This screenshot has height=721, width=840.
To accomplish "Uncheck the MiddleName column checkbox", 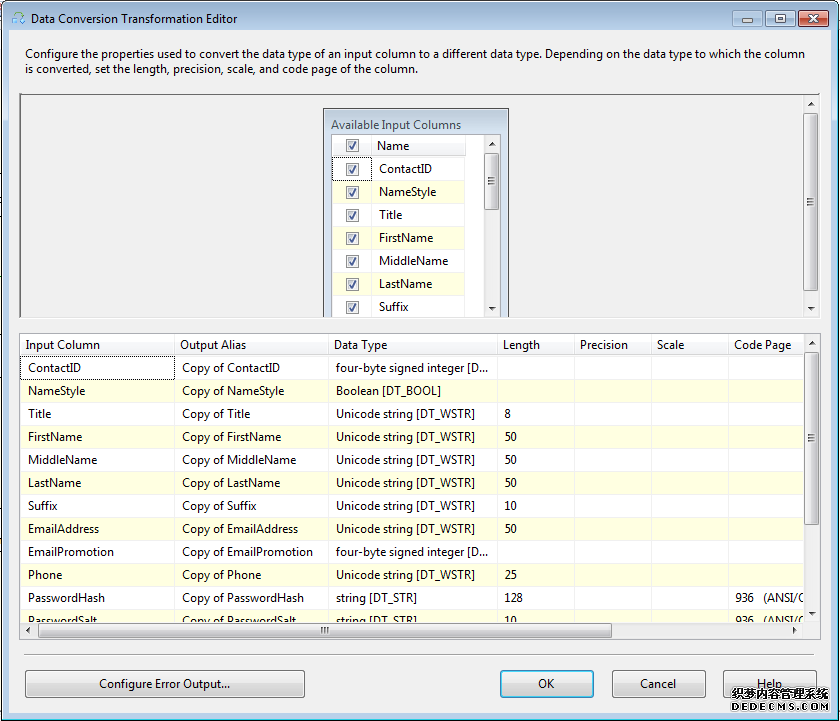I will point(352,261).
